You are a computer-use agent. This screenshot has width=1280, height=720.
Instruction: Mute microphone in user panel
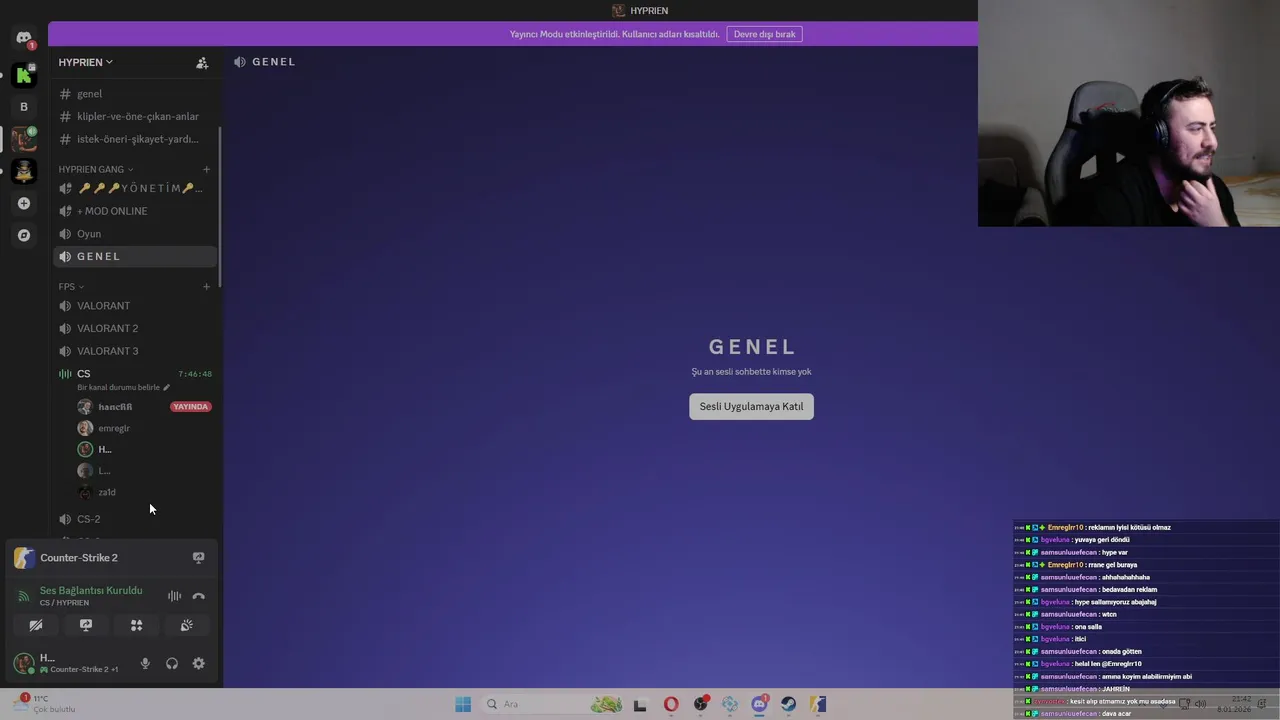[145, 663]
